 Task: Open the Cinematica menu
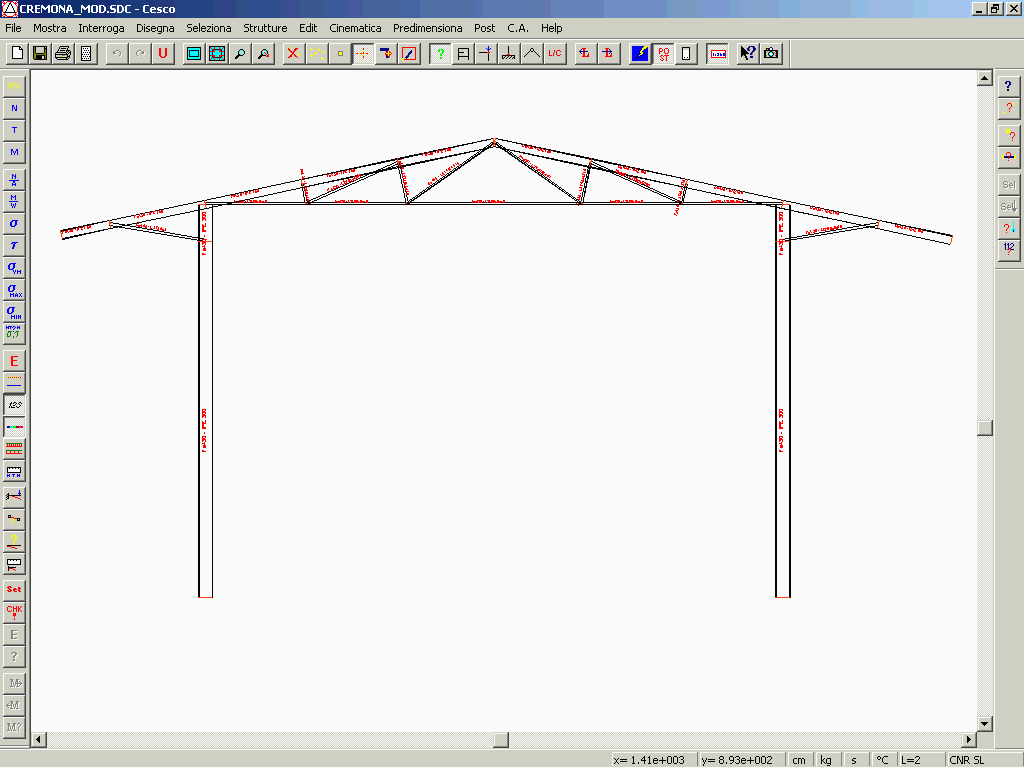click(x=355, y=28)
